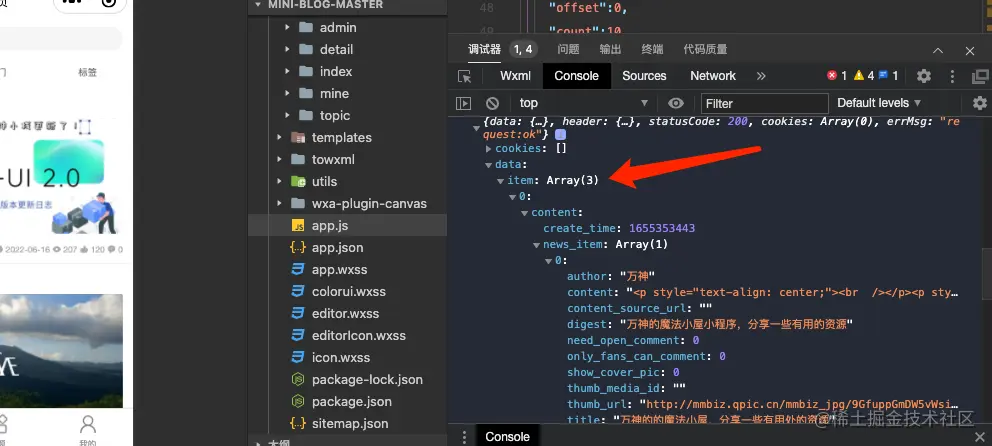The width and height of the screenshot is (992, 446).
Task: Open the 问题 tab
Action: coord(568,49)
